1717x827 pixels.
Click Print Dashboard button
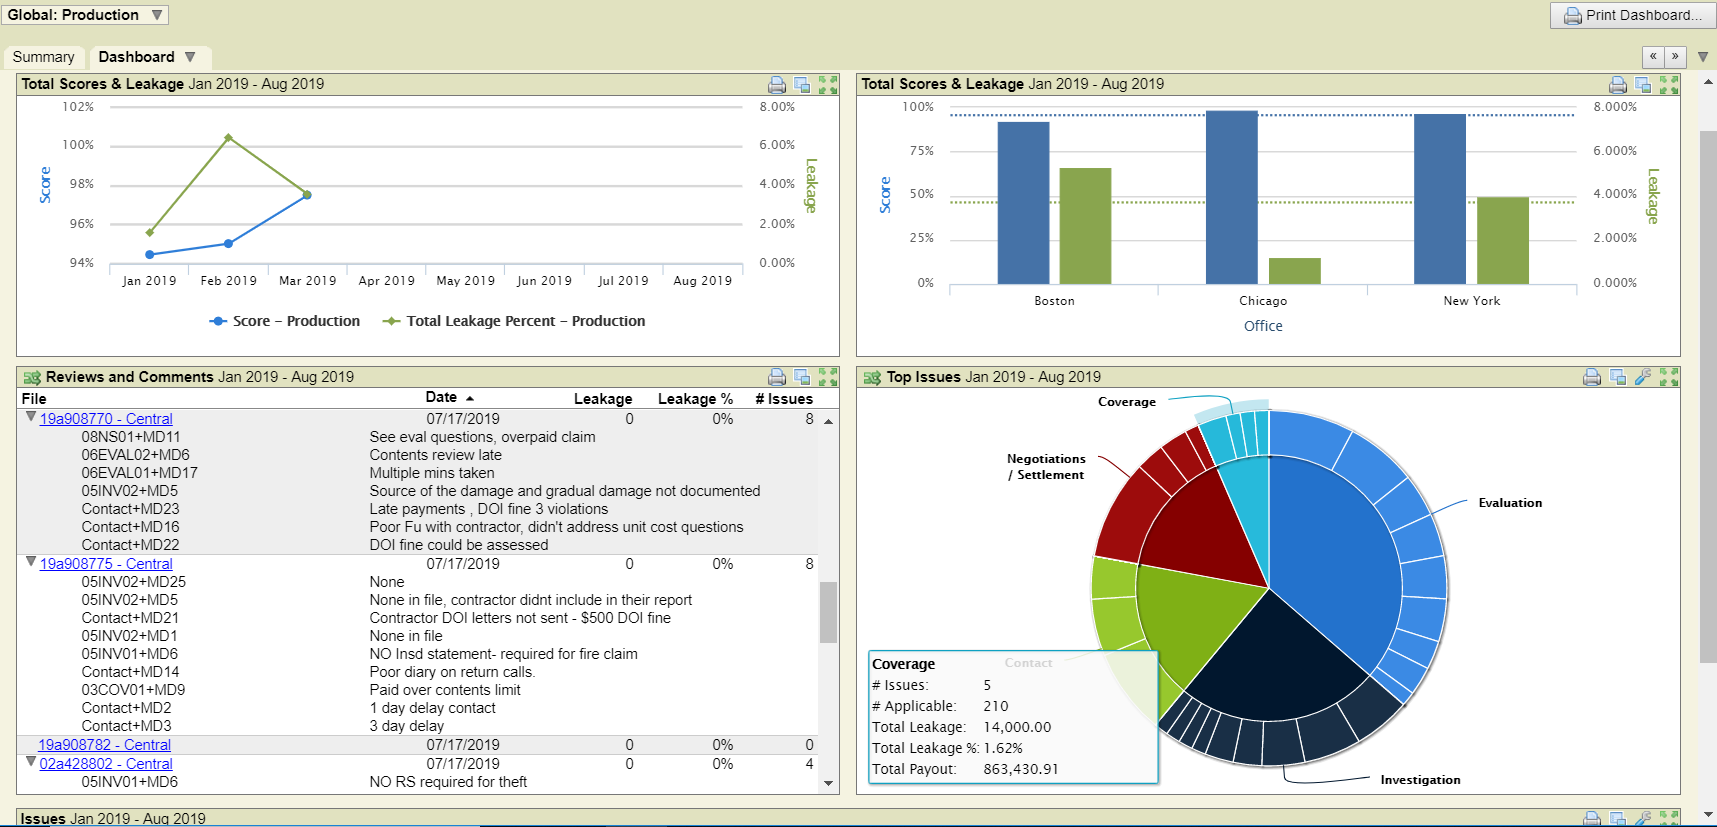pyautogui.click(x=1632, y=15)
